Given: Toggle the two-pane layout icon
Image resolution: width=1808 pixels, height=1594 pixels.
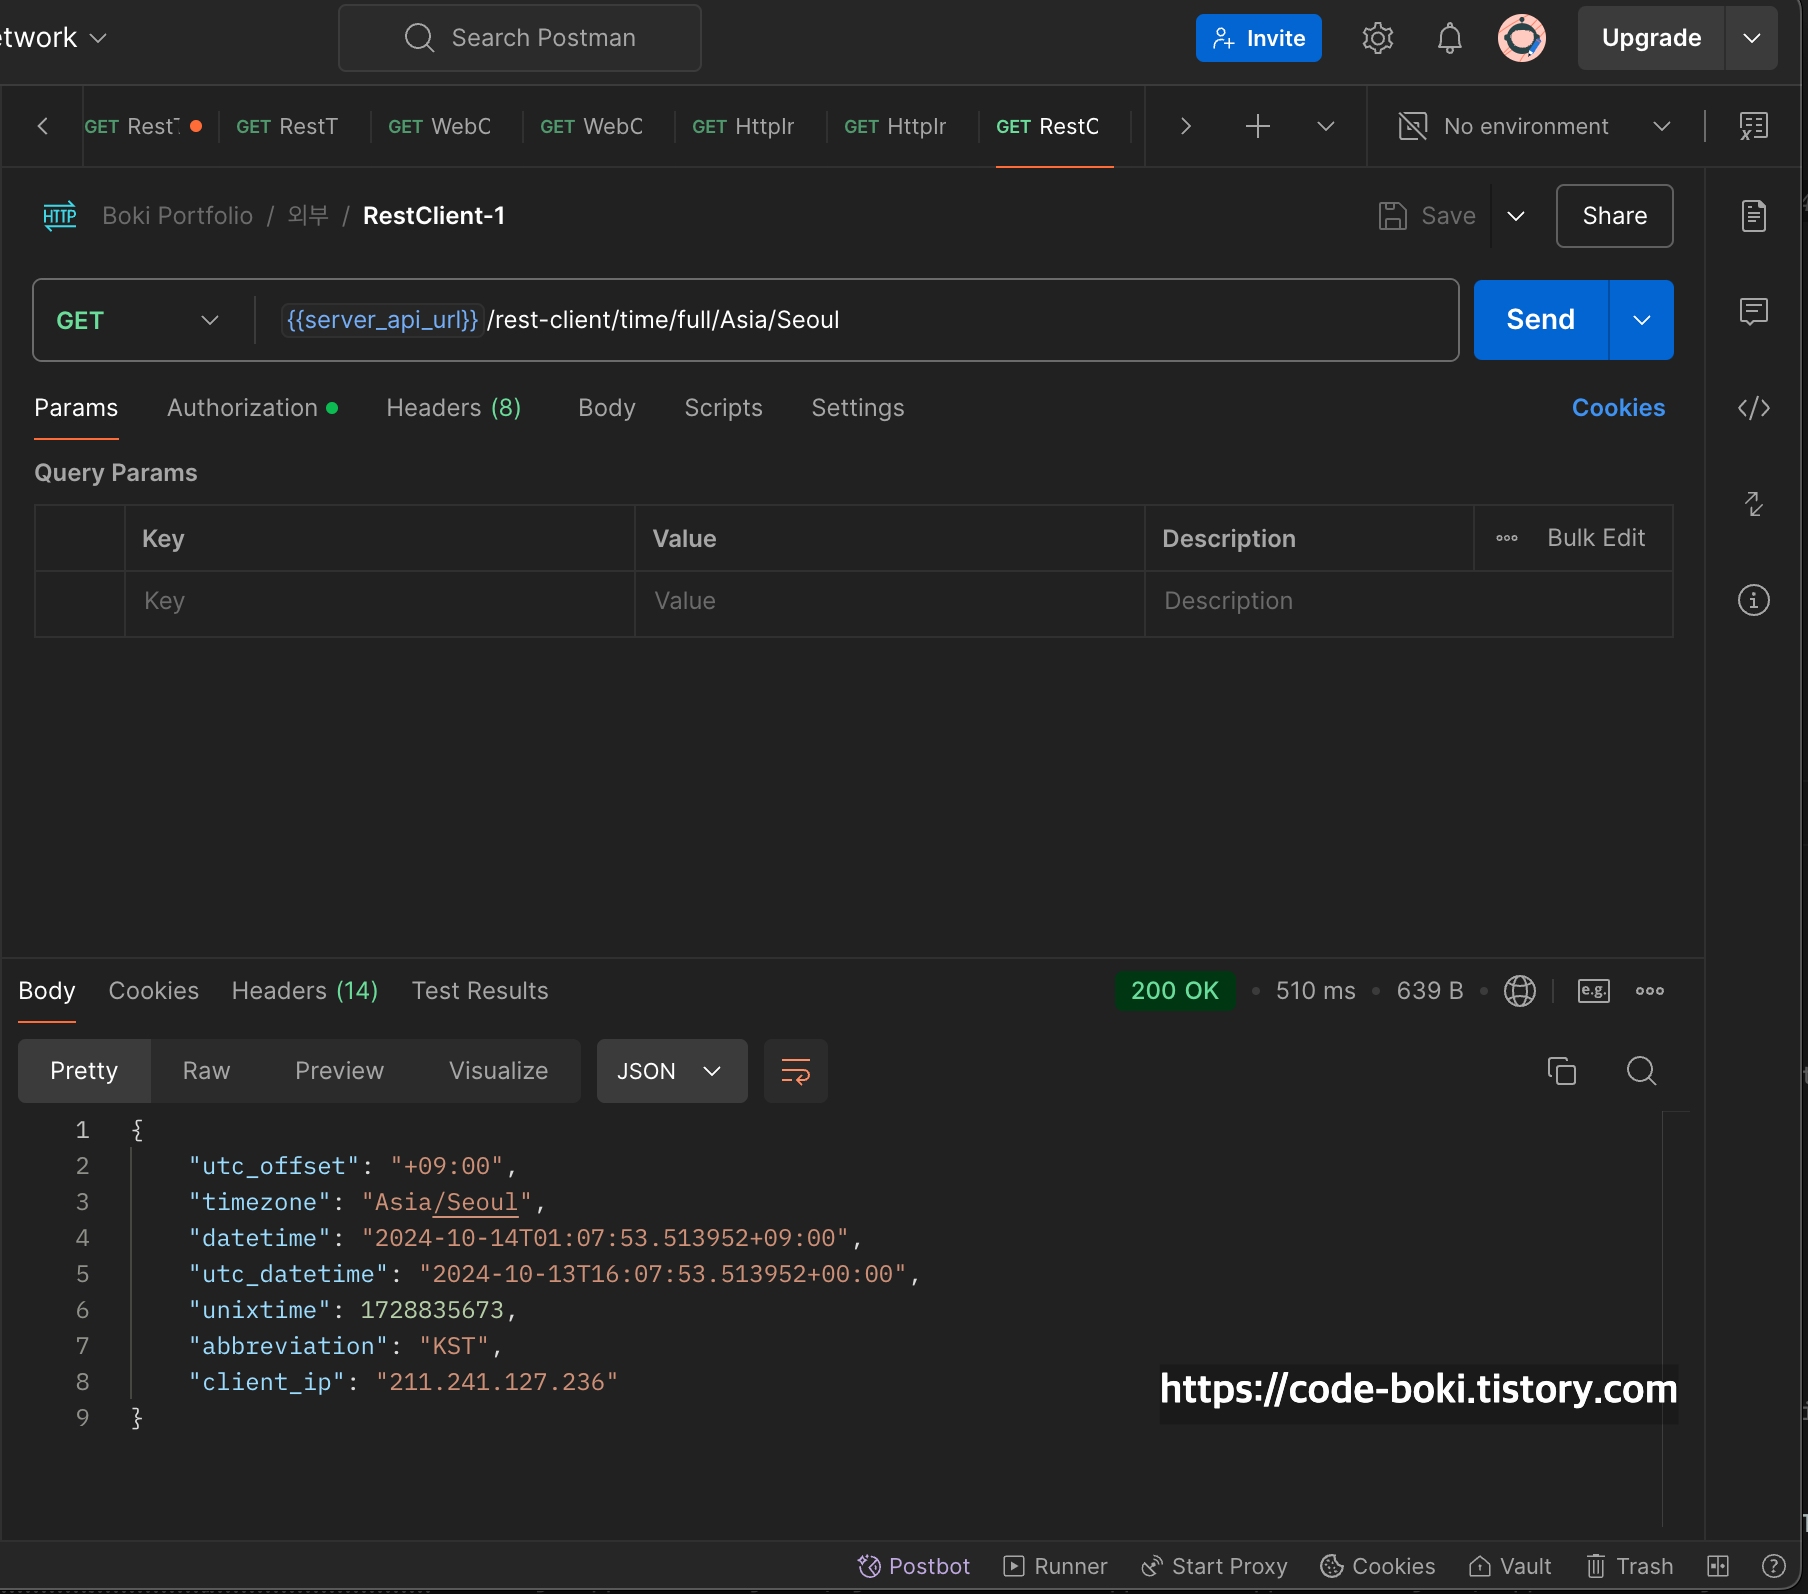Looking at the screenshot, I should coord(1717,1566).
